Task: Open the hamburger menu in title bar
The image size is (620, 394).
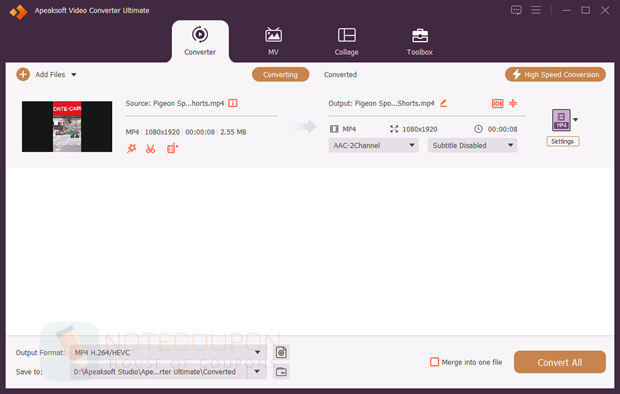Action: click(536, 10)
